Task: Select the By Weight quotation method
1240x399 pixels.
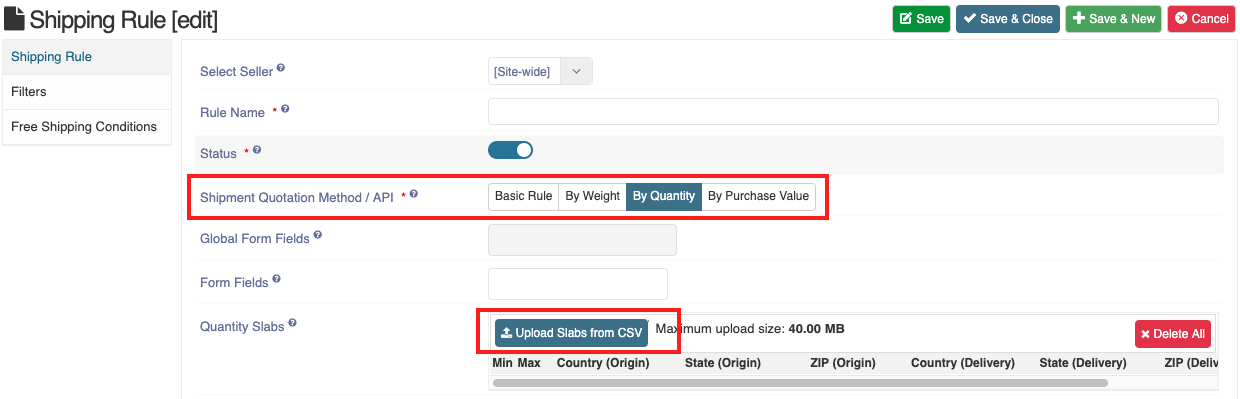Action: pyautogui.click(x=592, y=196)
